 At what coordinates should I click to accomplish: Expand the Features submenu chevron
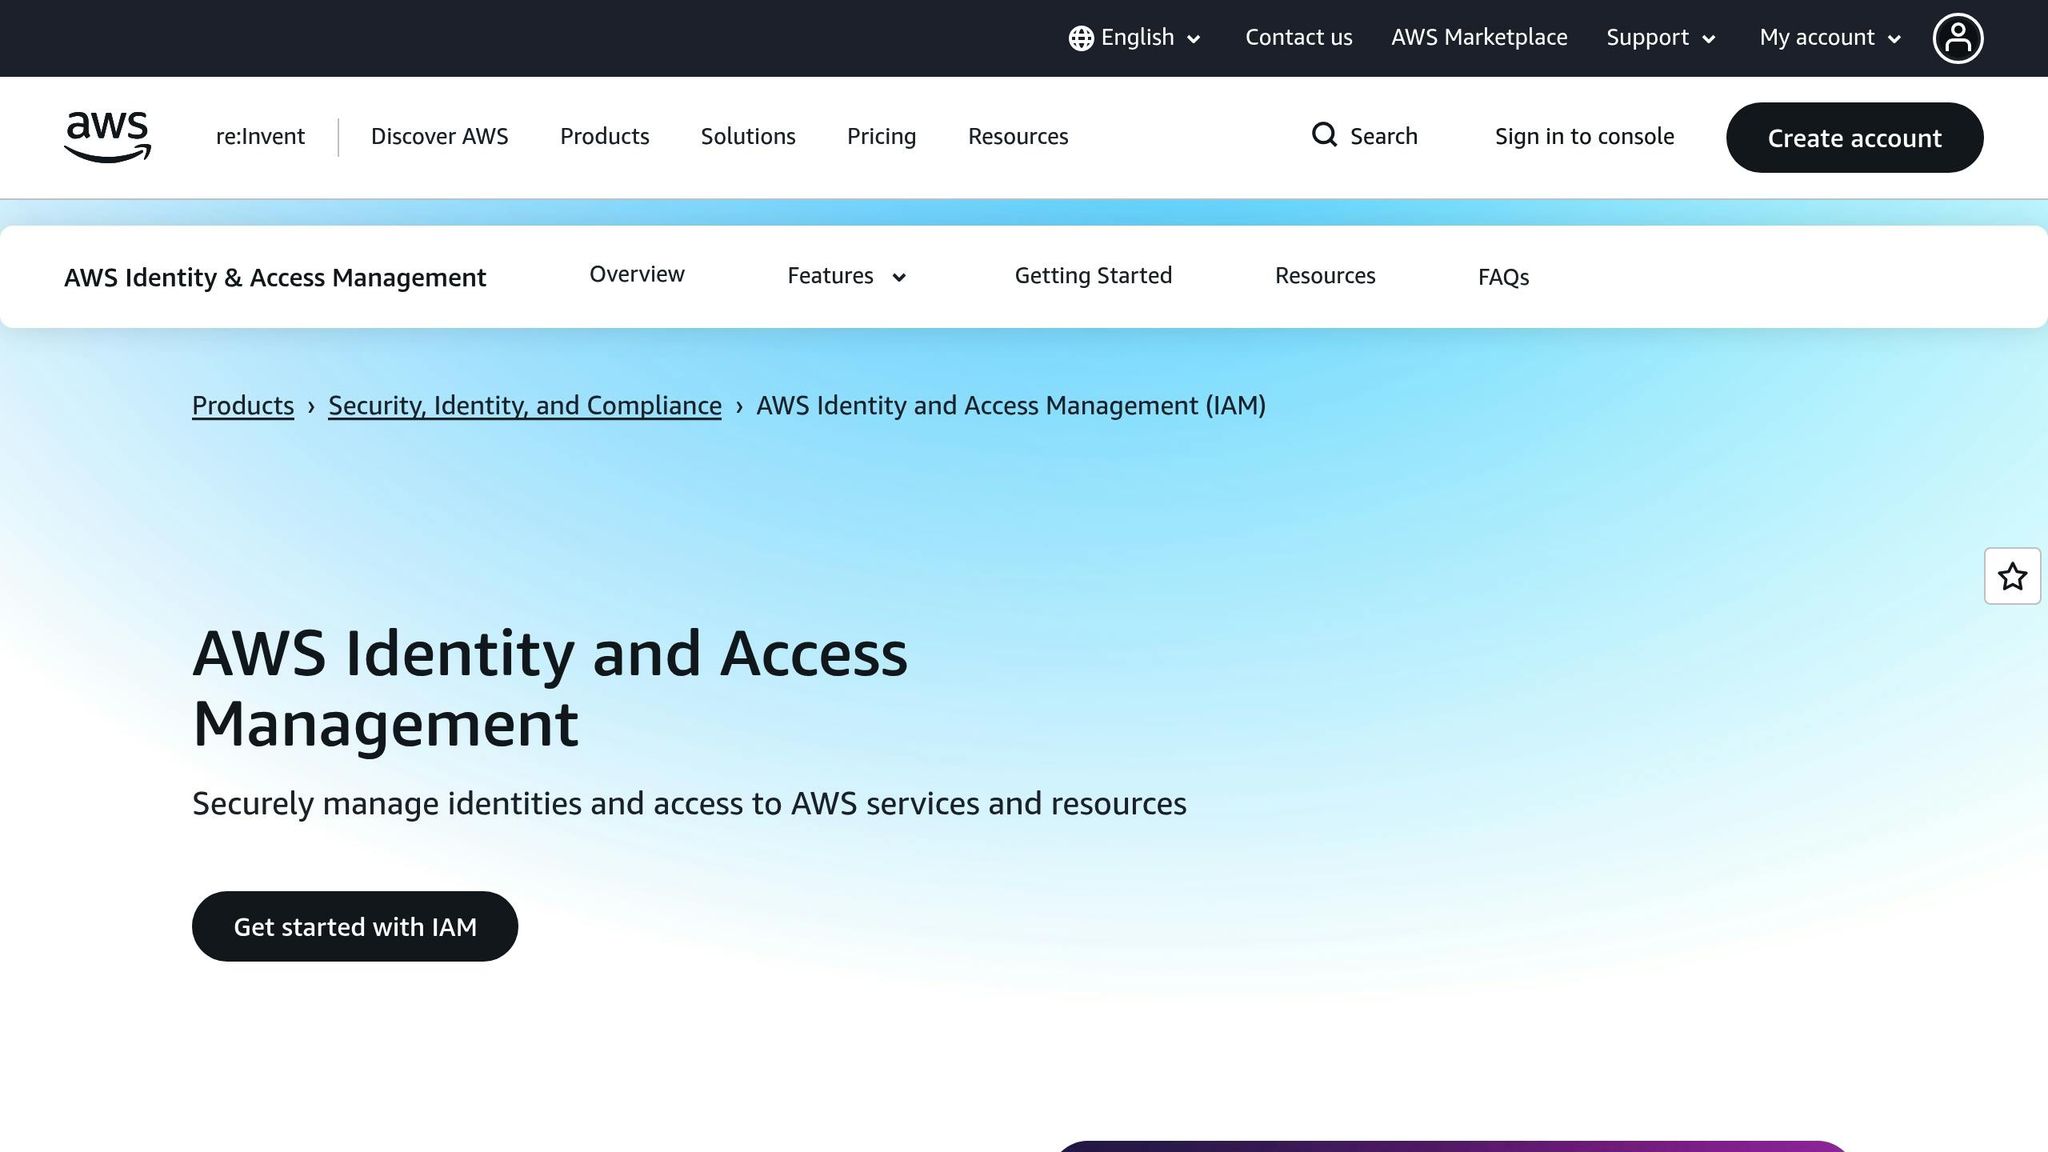point(898,277)
